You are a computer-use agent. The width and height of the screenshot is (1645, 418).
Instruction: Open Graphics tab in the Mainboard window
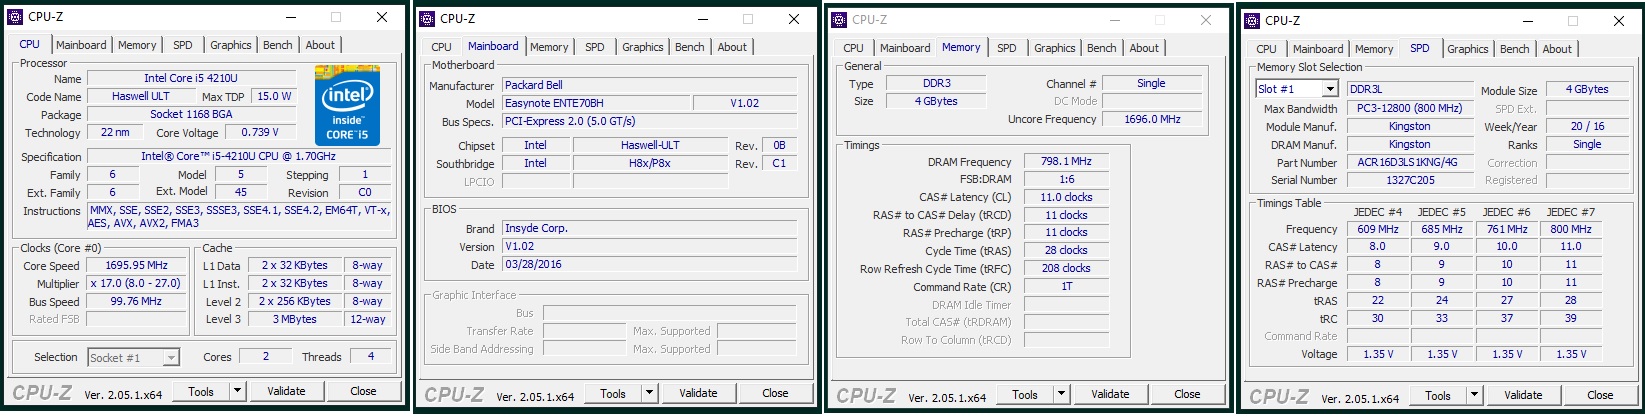(643, 47)
